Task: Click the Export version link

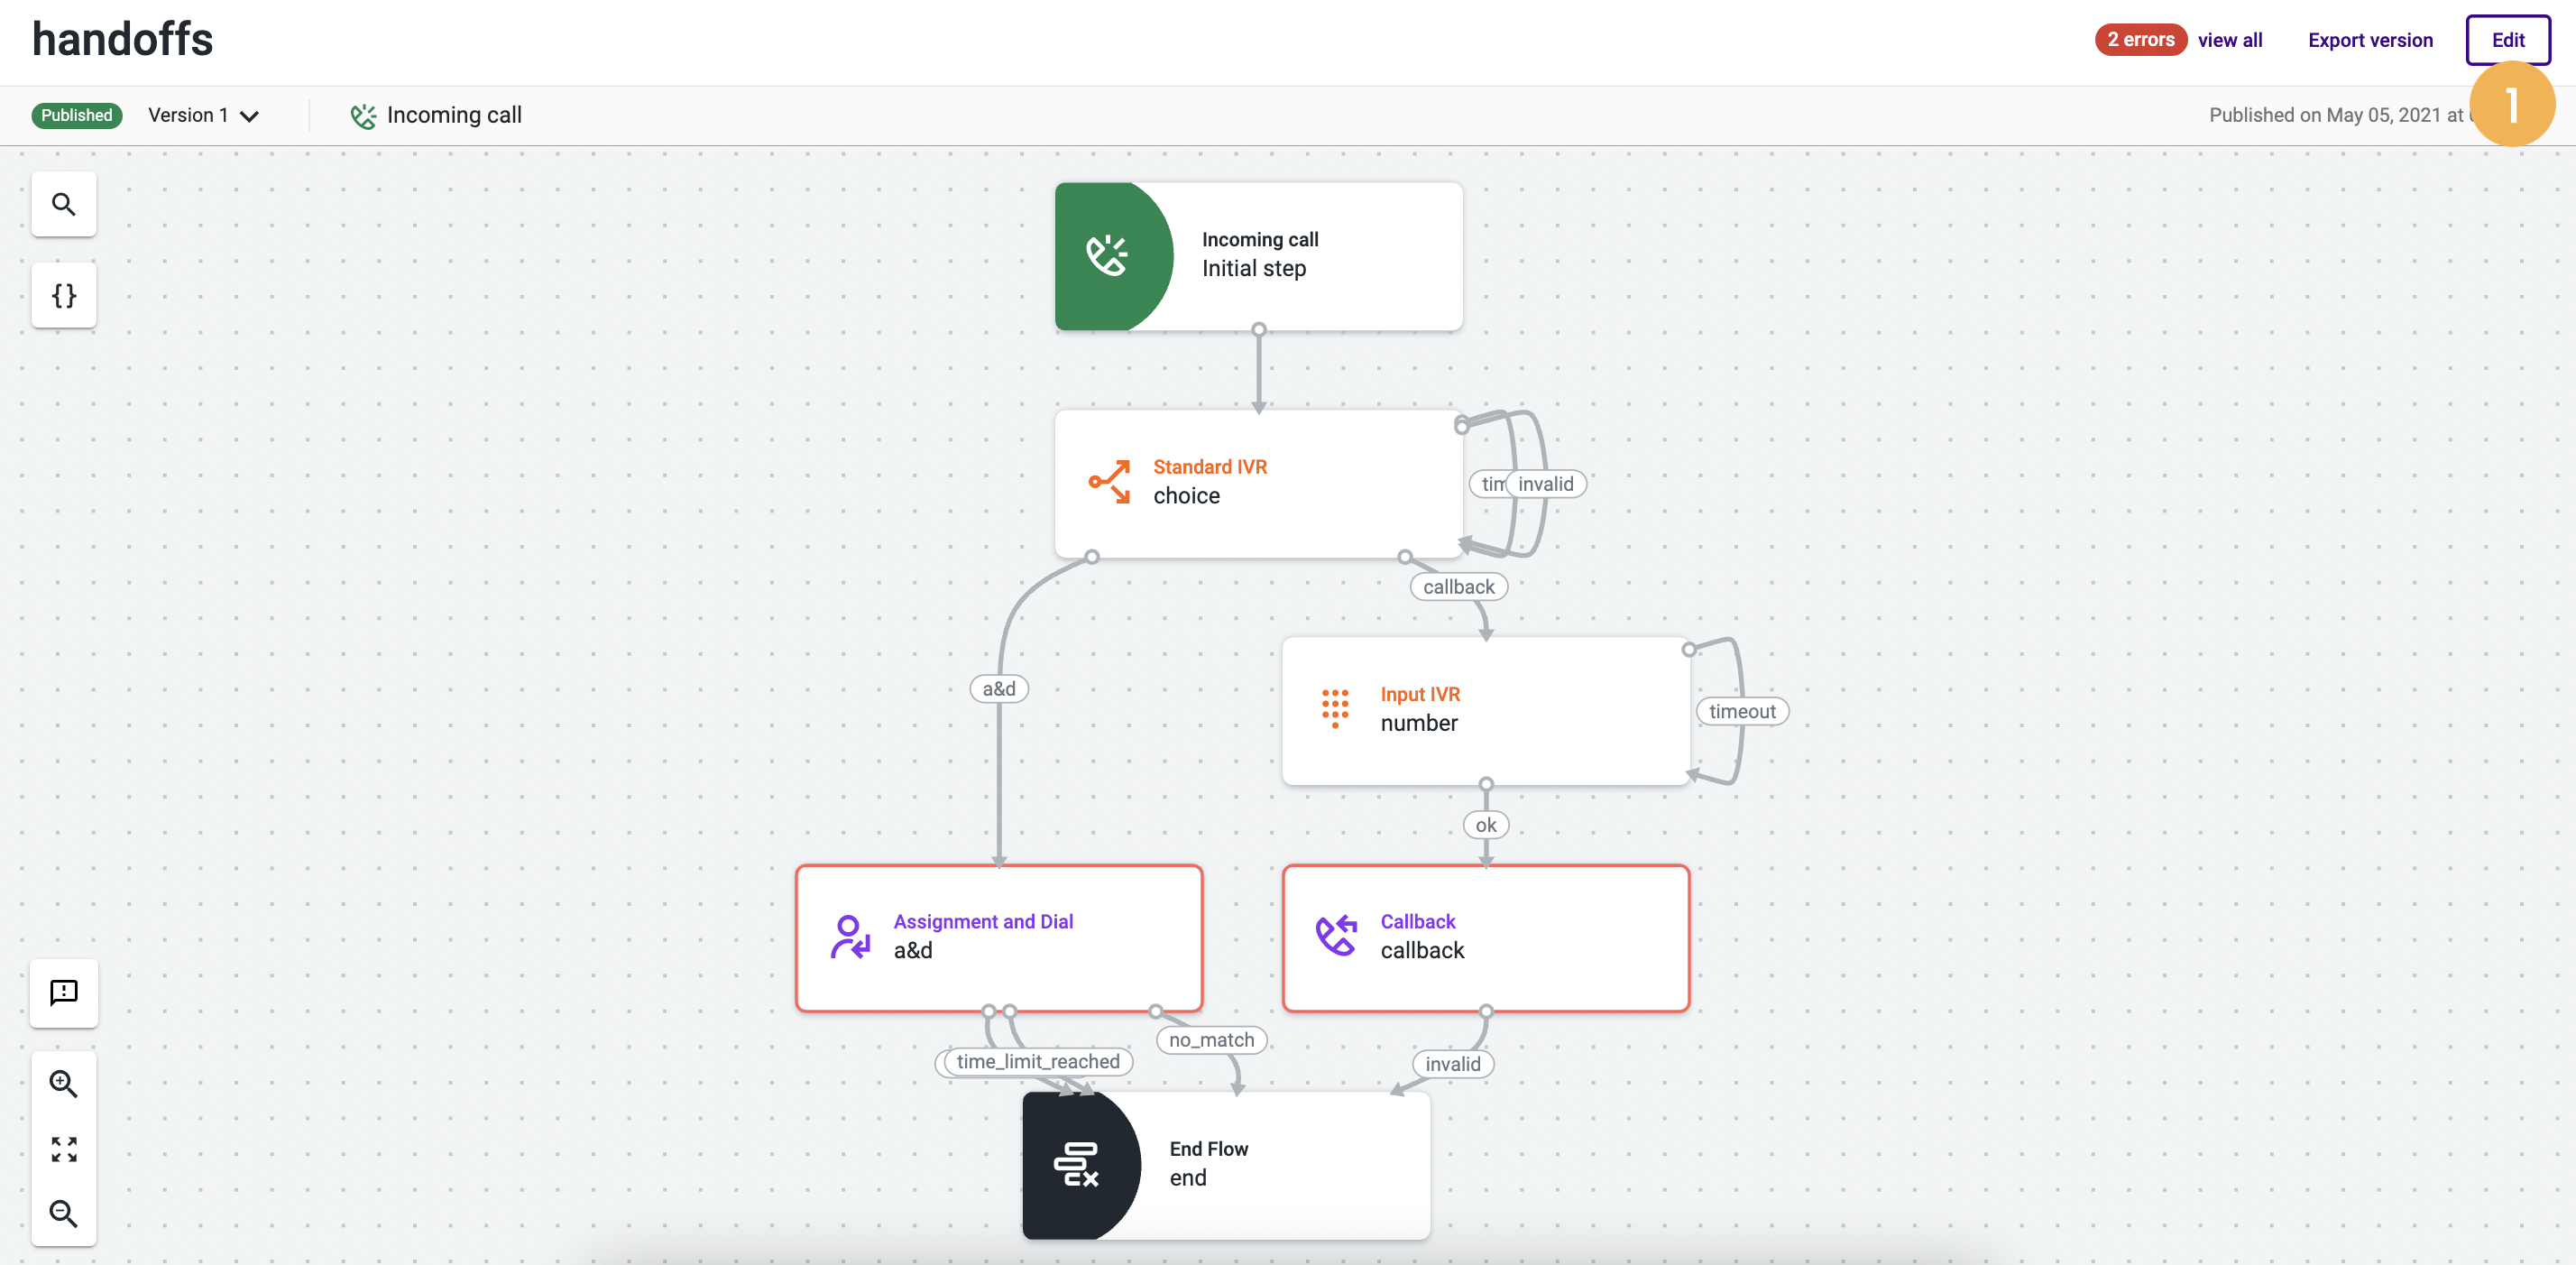Action: [x=2370, y=40]
